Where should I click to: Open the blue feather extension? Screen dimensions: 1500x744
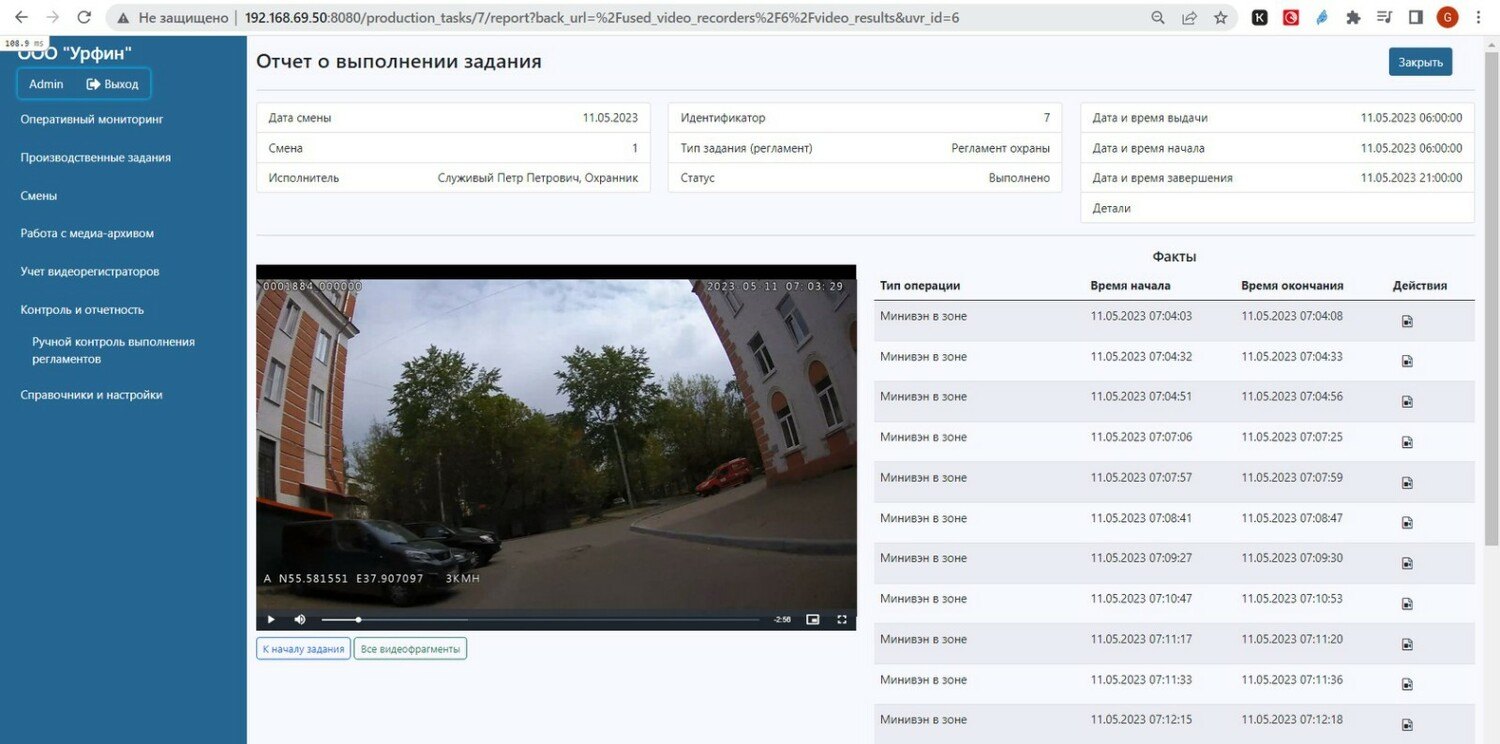click(1322, 17)
